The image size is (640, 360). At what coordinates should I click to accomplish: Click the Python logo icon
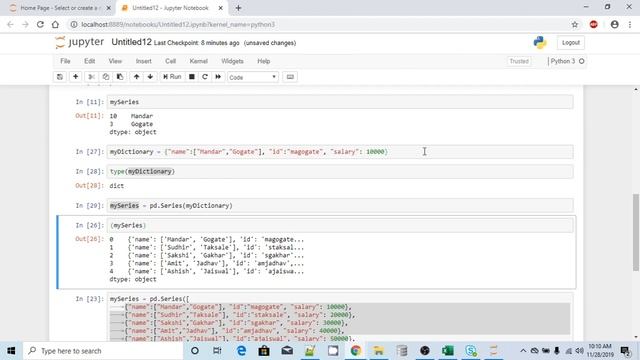(x=540, y=42)
